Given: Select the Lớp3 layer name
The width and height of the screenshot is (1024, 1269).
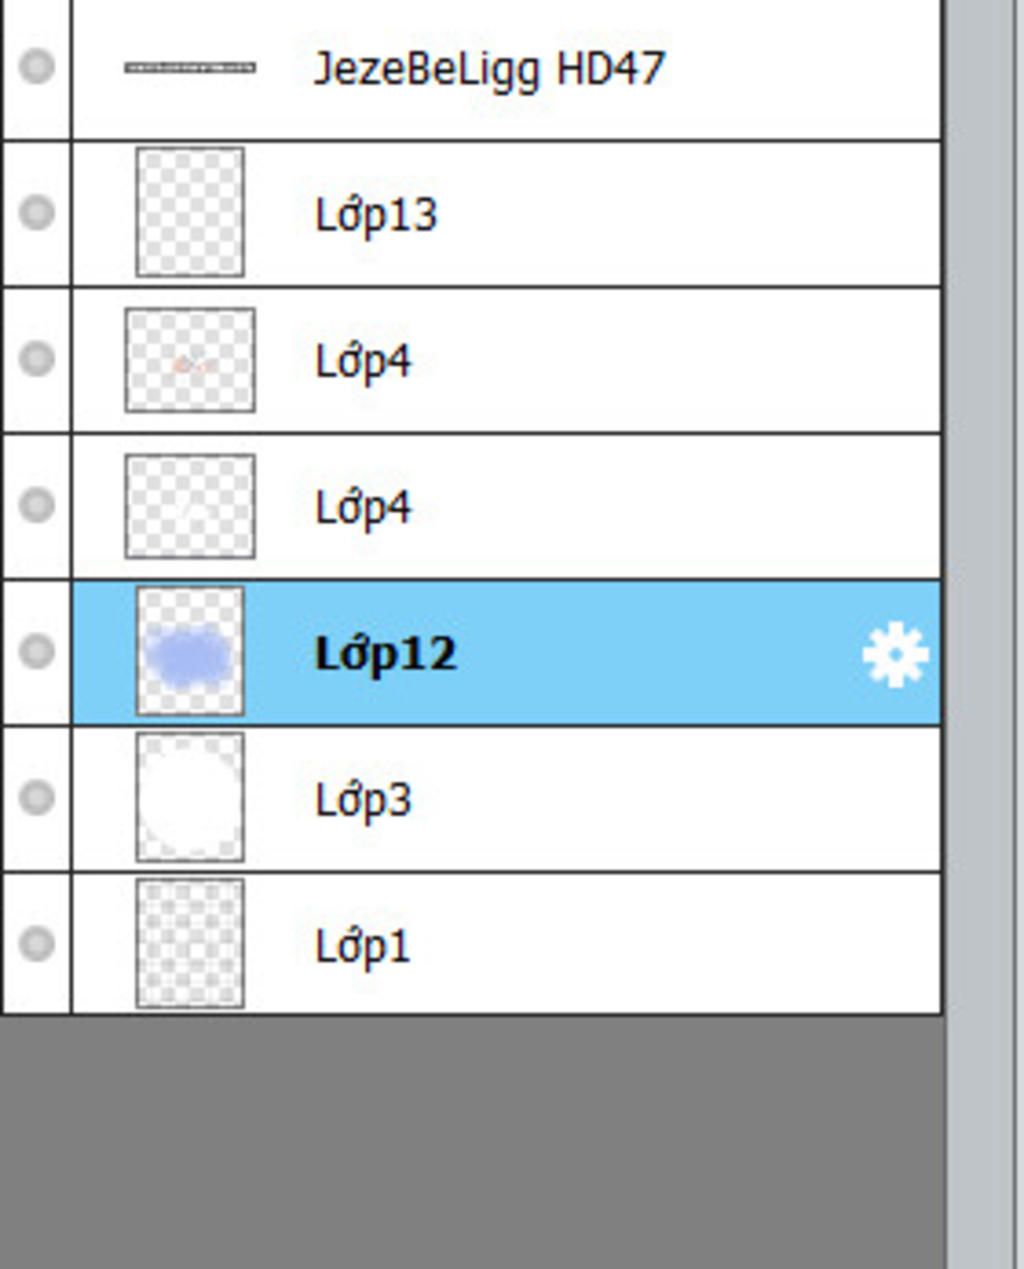Looking at the screenshot, I should click(x=363, y=800).
